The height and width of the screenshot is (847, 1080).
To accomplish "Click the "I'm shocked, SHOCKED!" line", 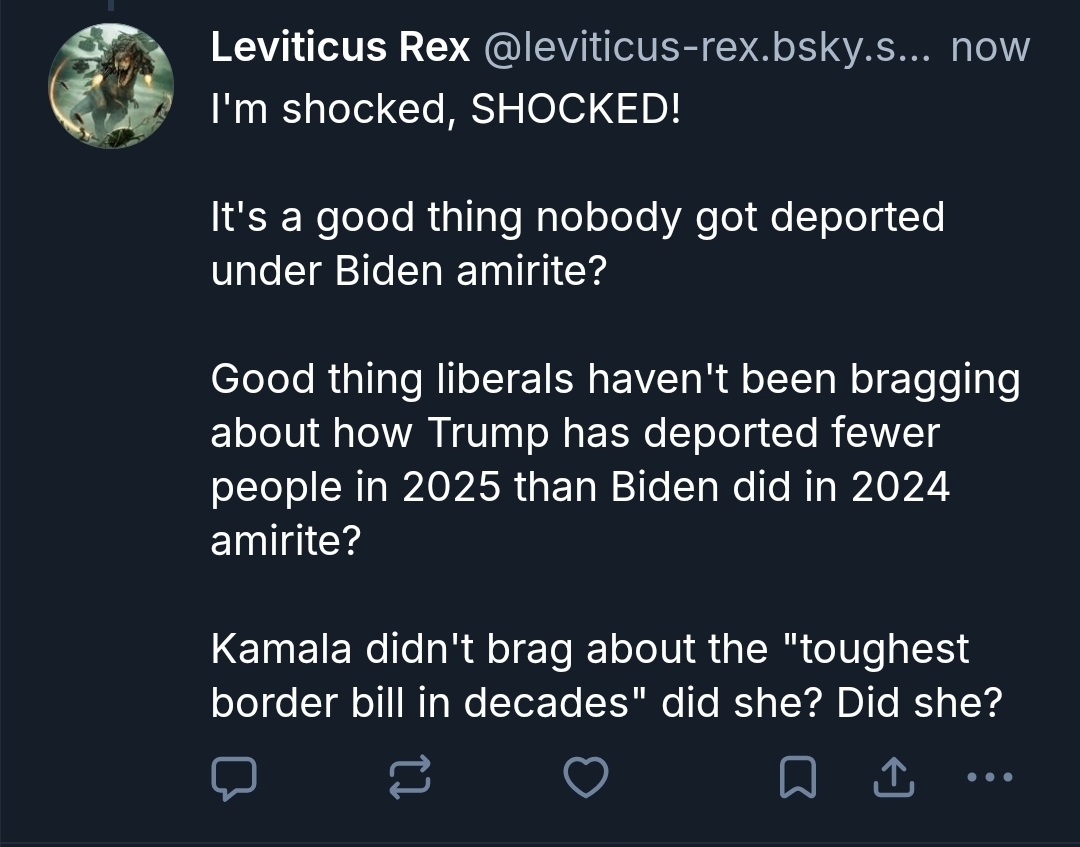I will [x=446, y=109].
